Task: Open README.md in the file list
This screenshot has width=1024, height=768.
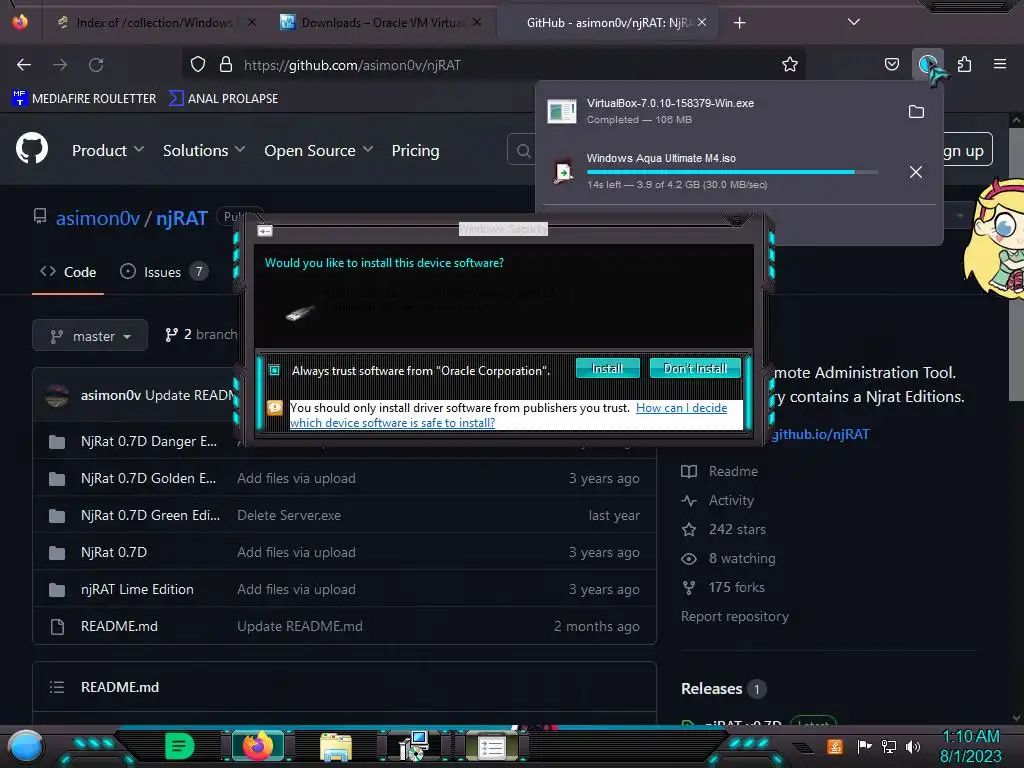Action: click(119, 626)
